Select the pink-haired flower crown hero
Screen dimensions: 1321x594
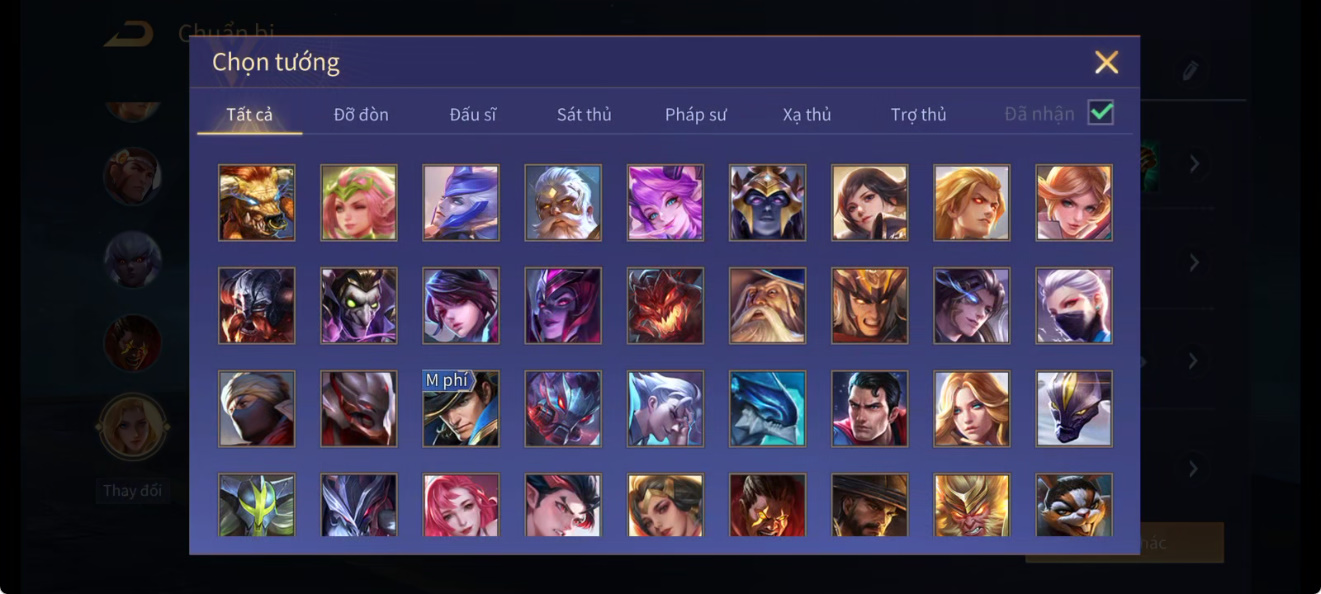pyautogui.click(x=359, y=202)
